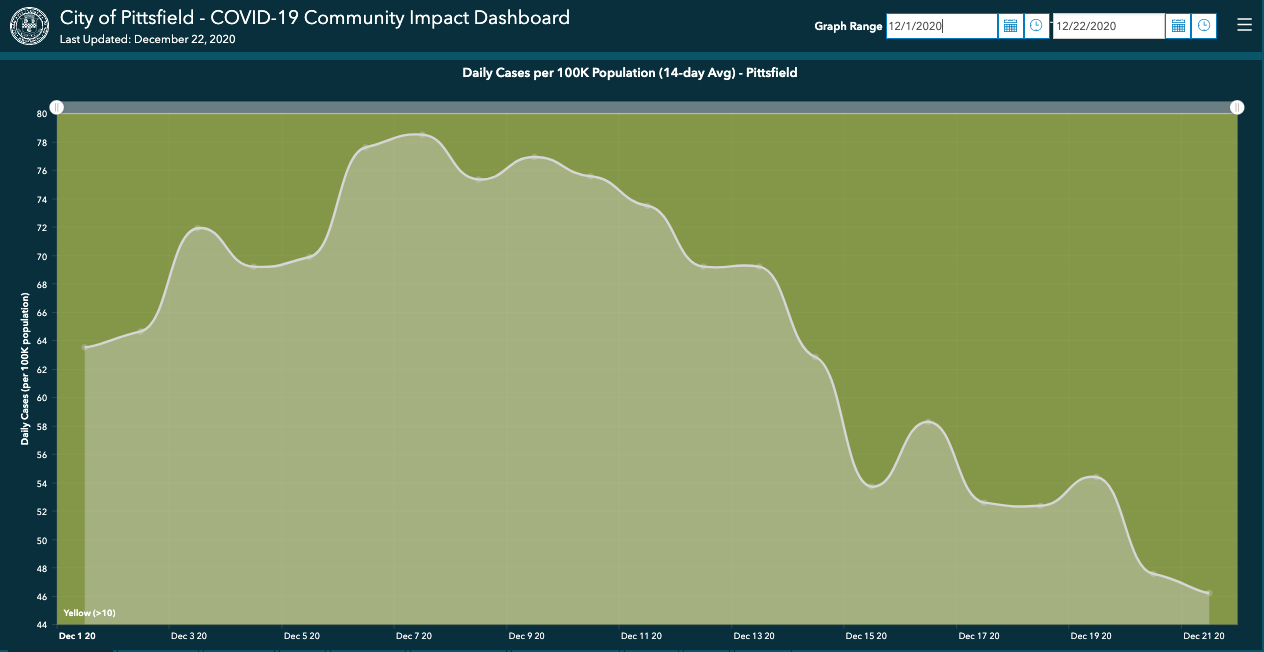Click the peak data point near Dec 7

[422, 135]
